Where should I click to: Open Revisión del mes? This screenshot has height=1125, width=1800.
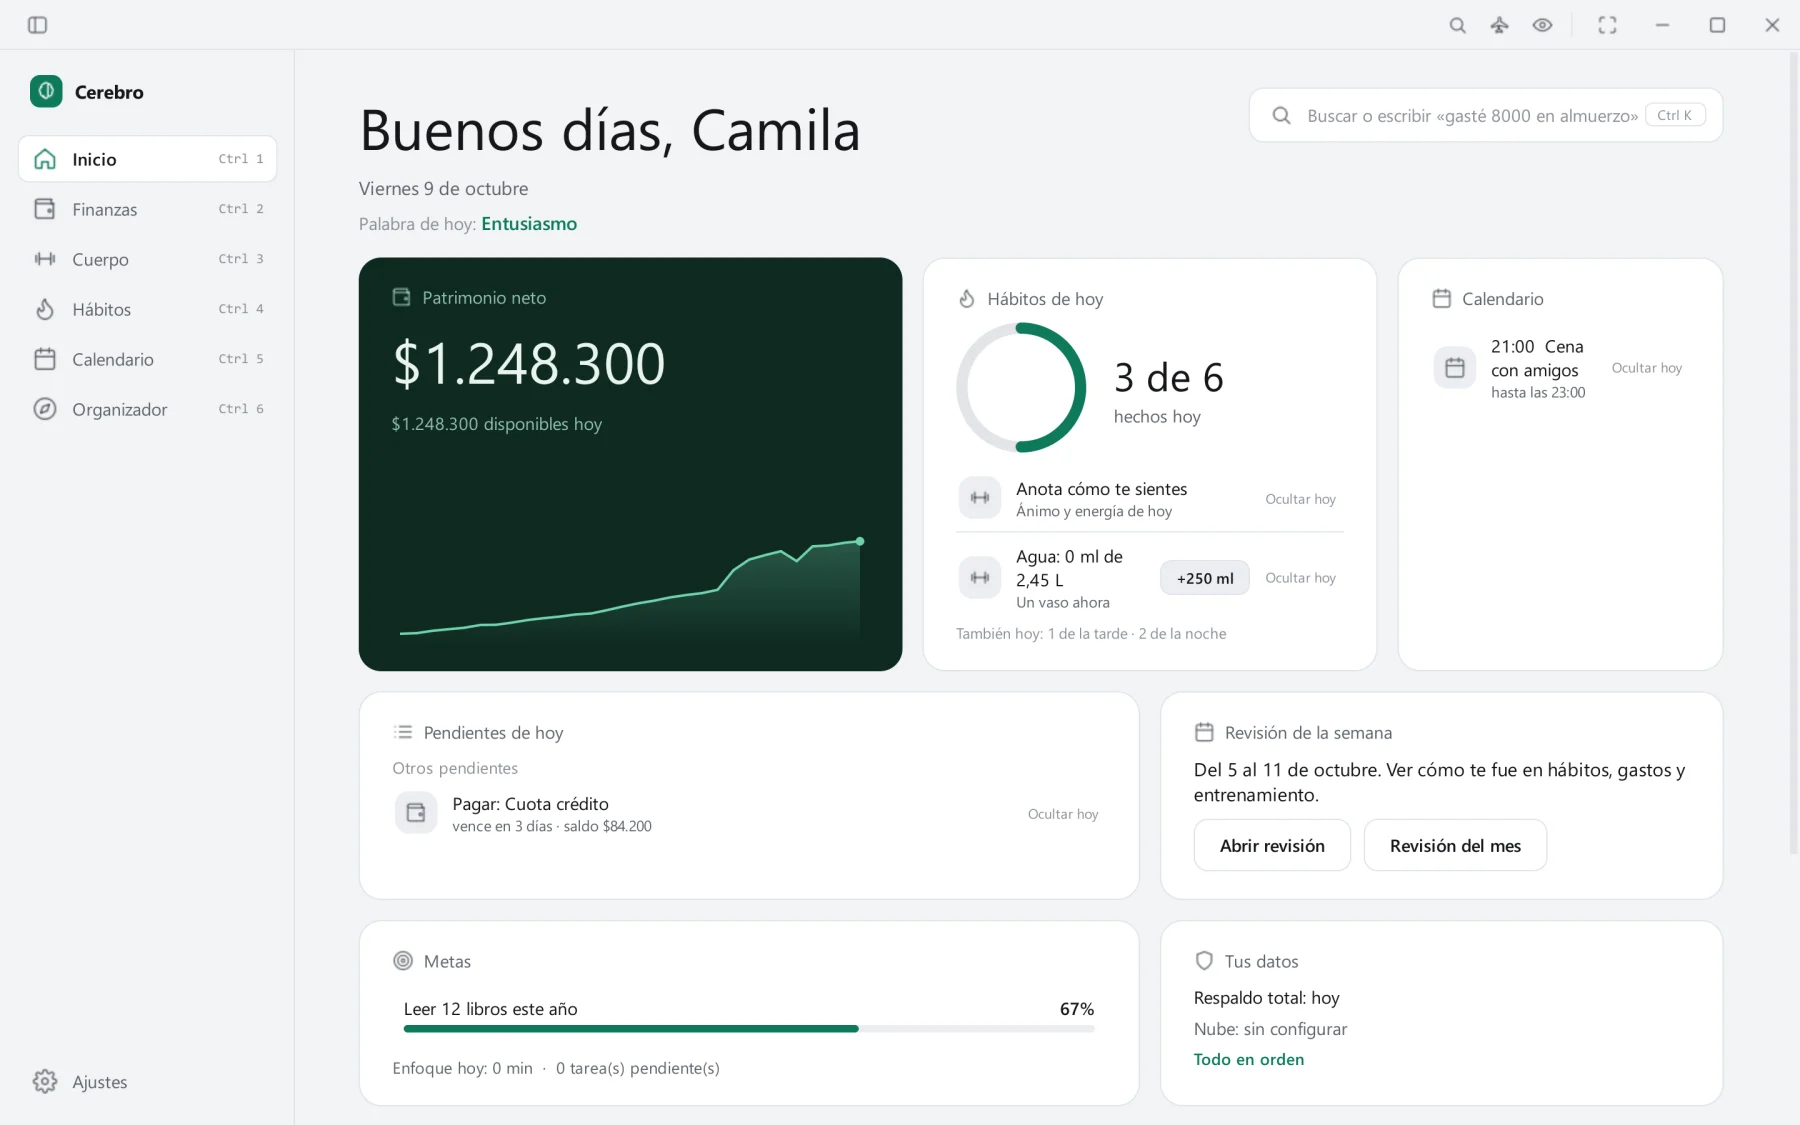coord(1455,845)
